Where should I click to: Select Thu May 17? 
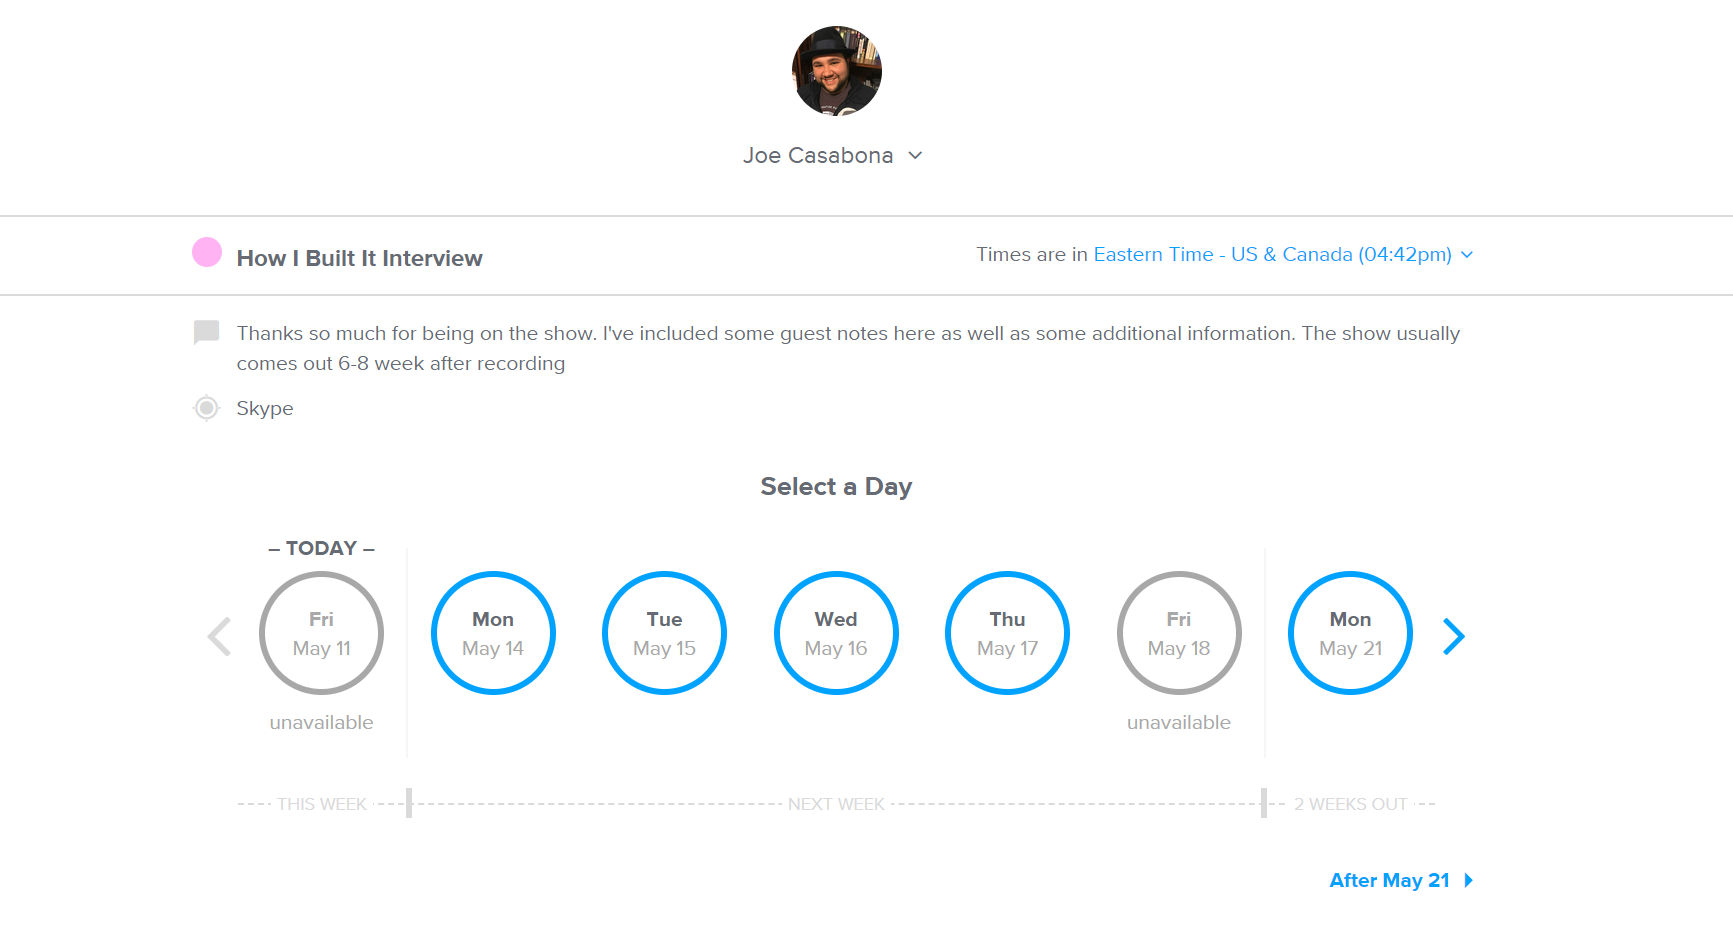tap(1007, 633)
